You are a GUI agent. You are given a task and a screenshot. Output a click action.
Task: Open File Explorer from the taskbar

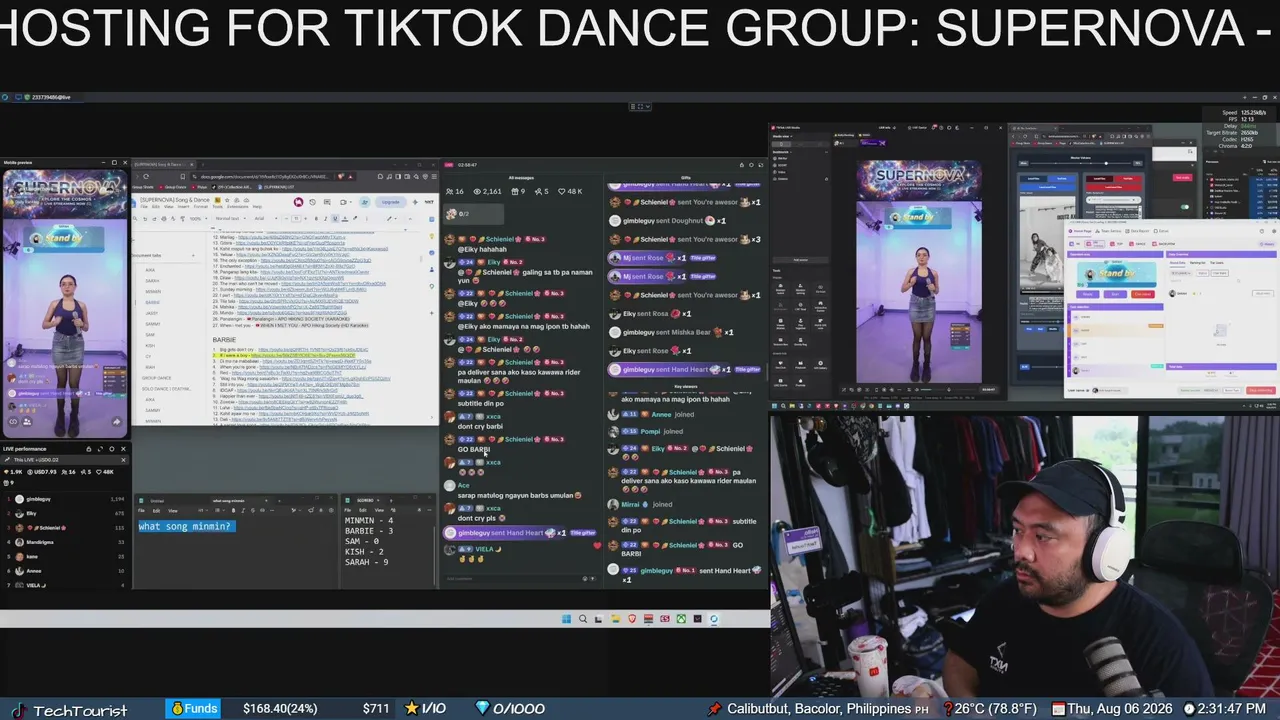coord(615,619)
